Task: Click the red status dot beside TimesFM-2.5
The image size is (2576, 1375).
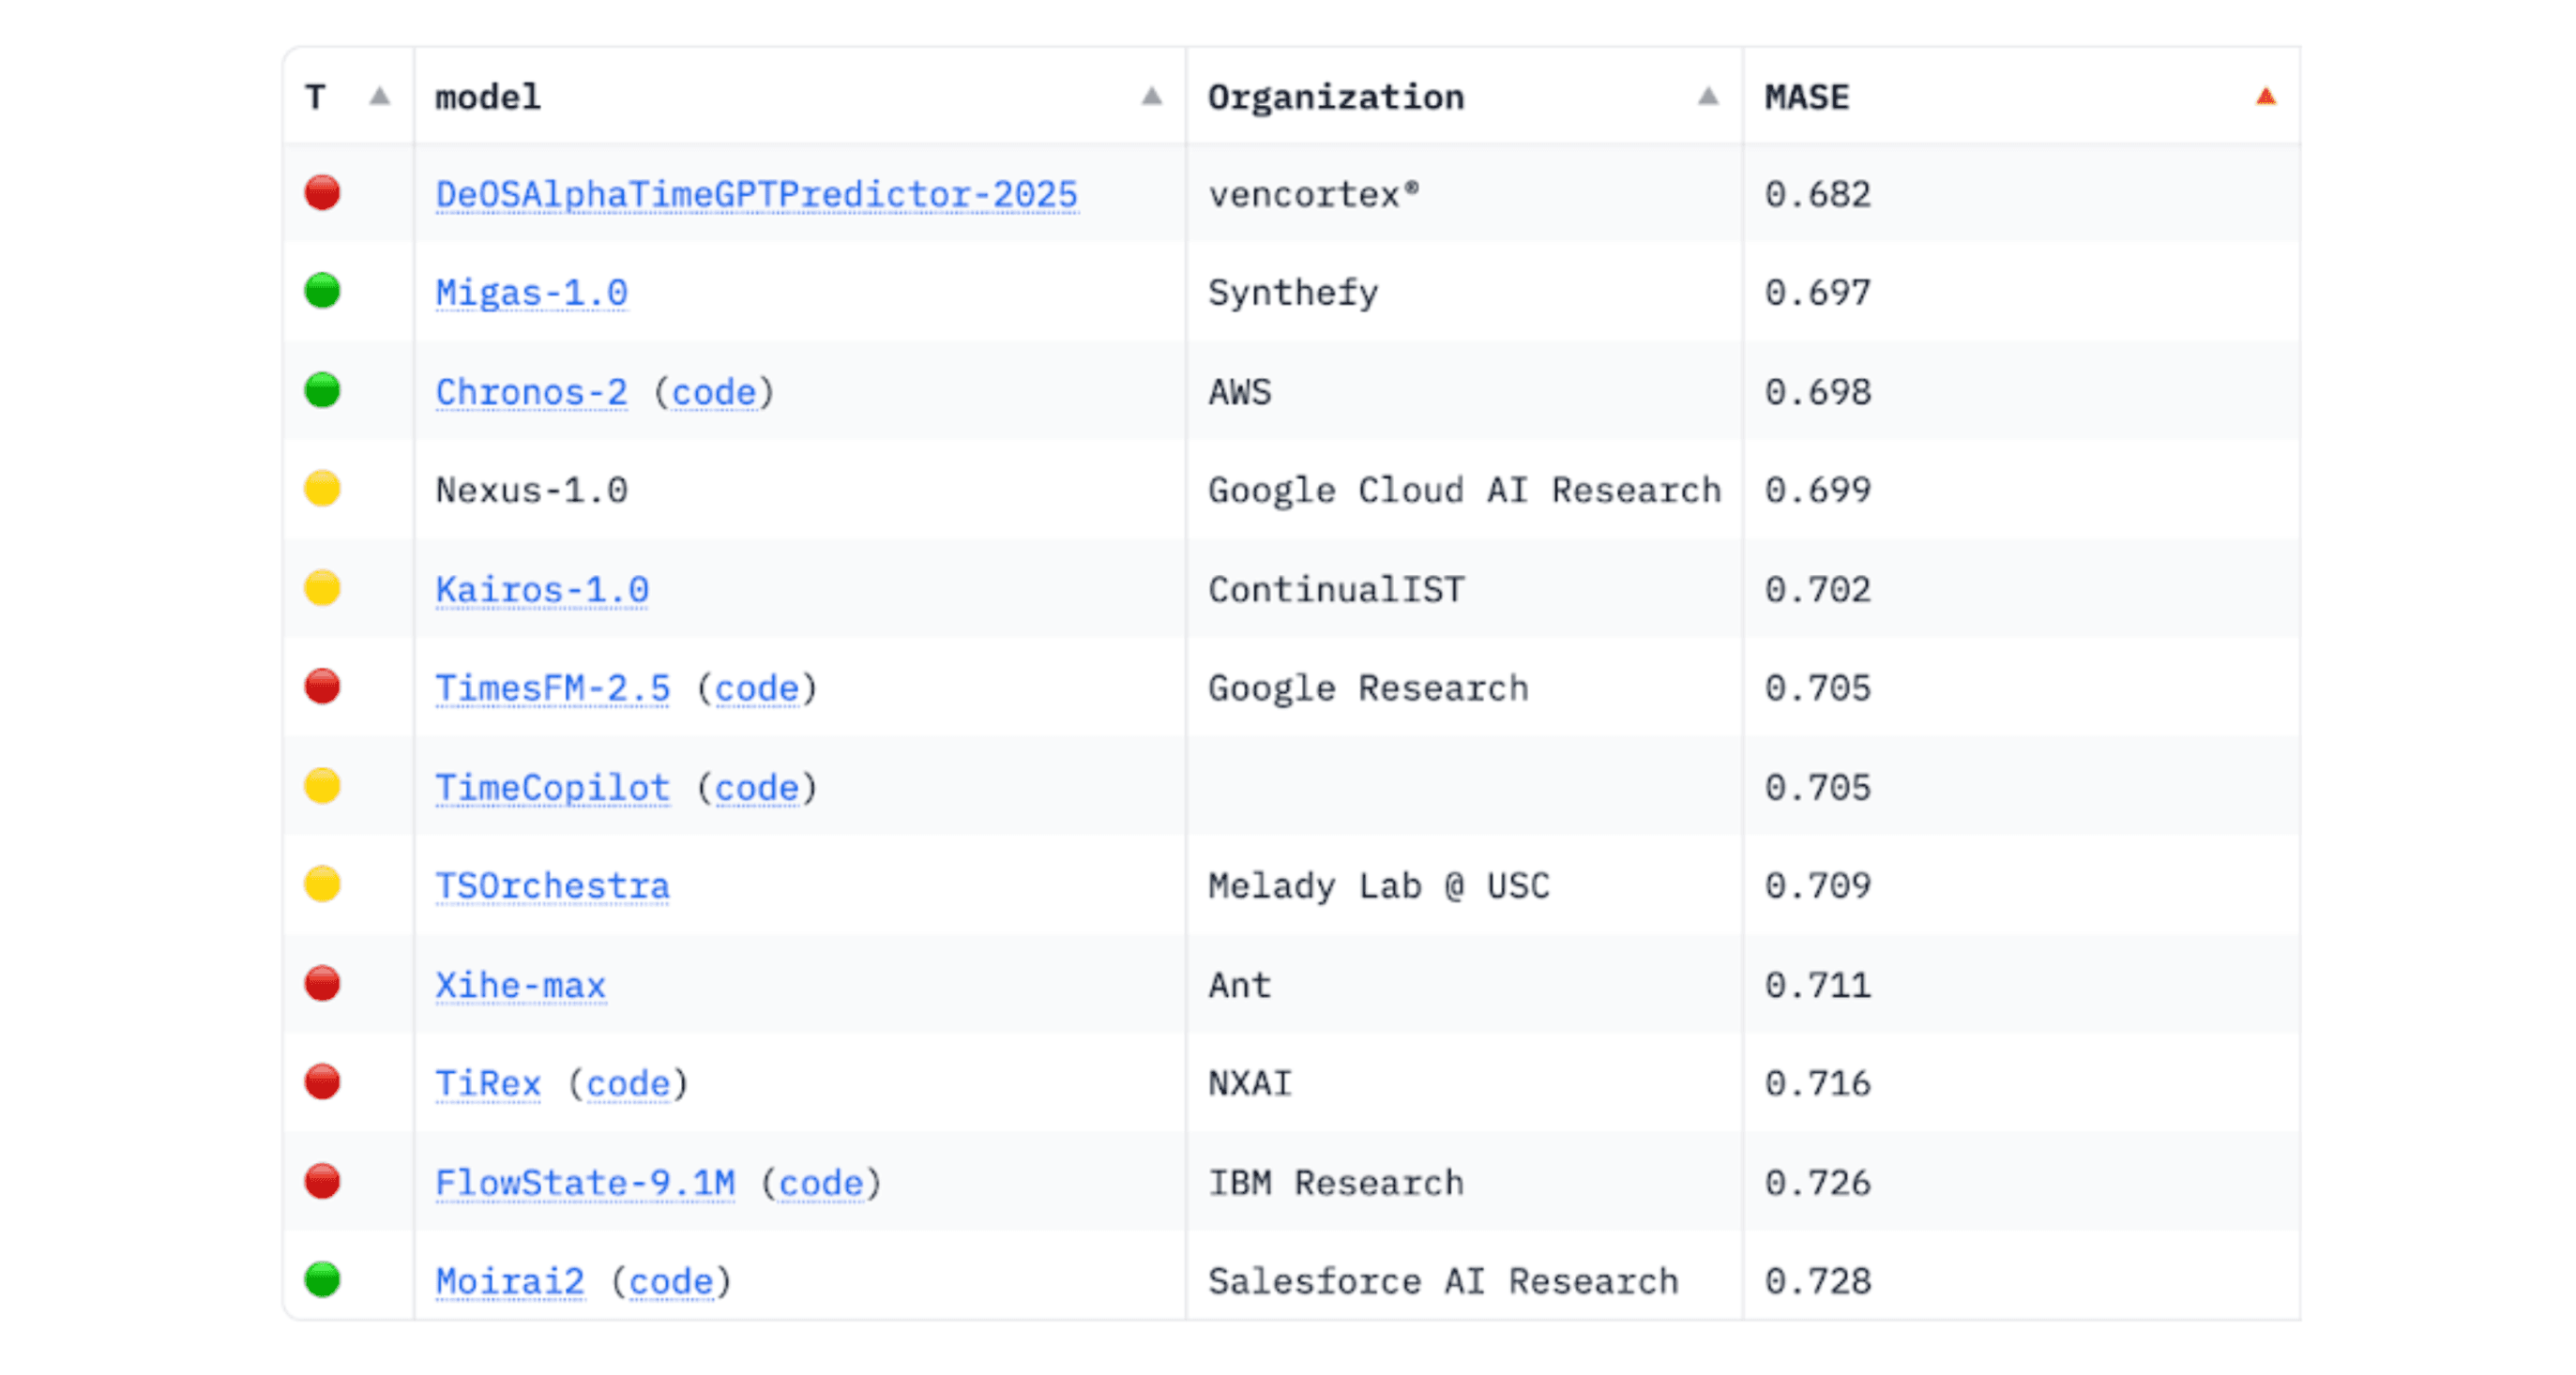Action: coord(322,687)
